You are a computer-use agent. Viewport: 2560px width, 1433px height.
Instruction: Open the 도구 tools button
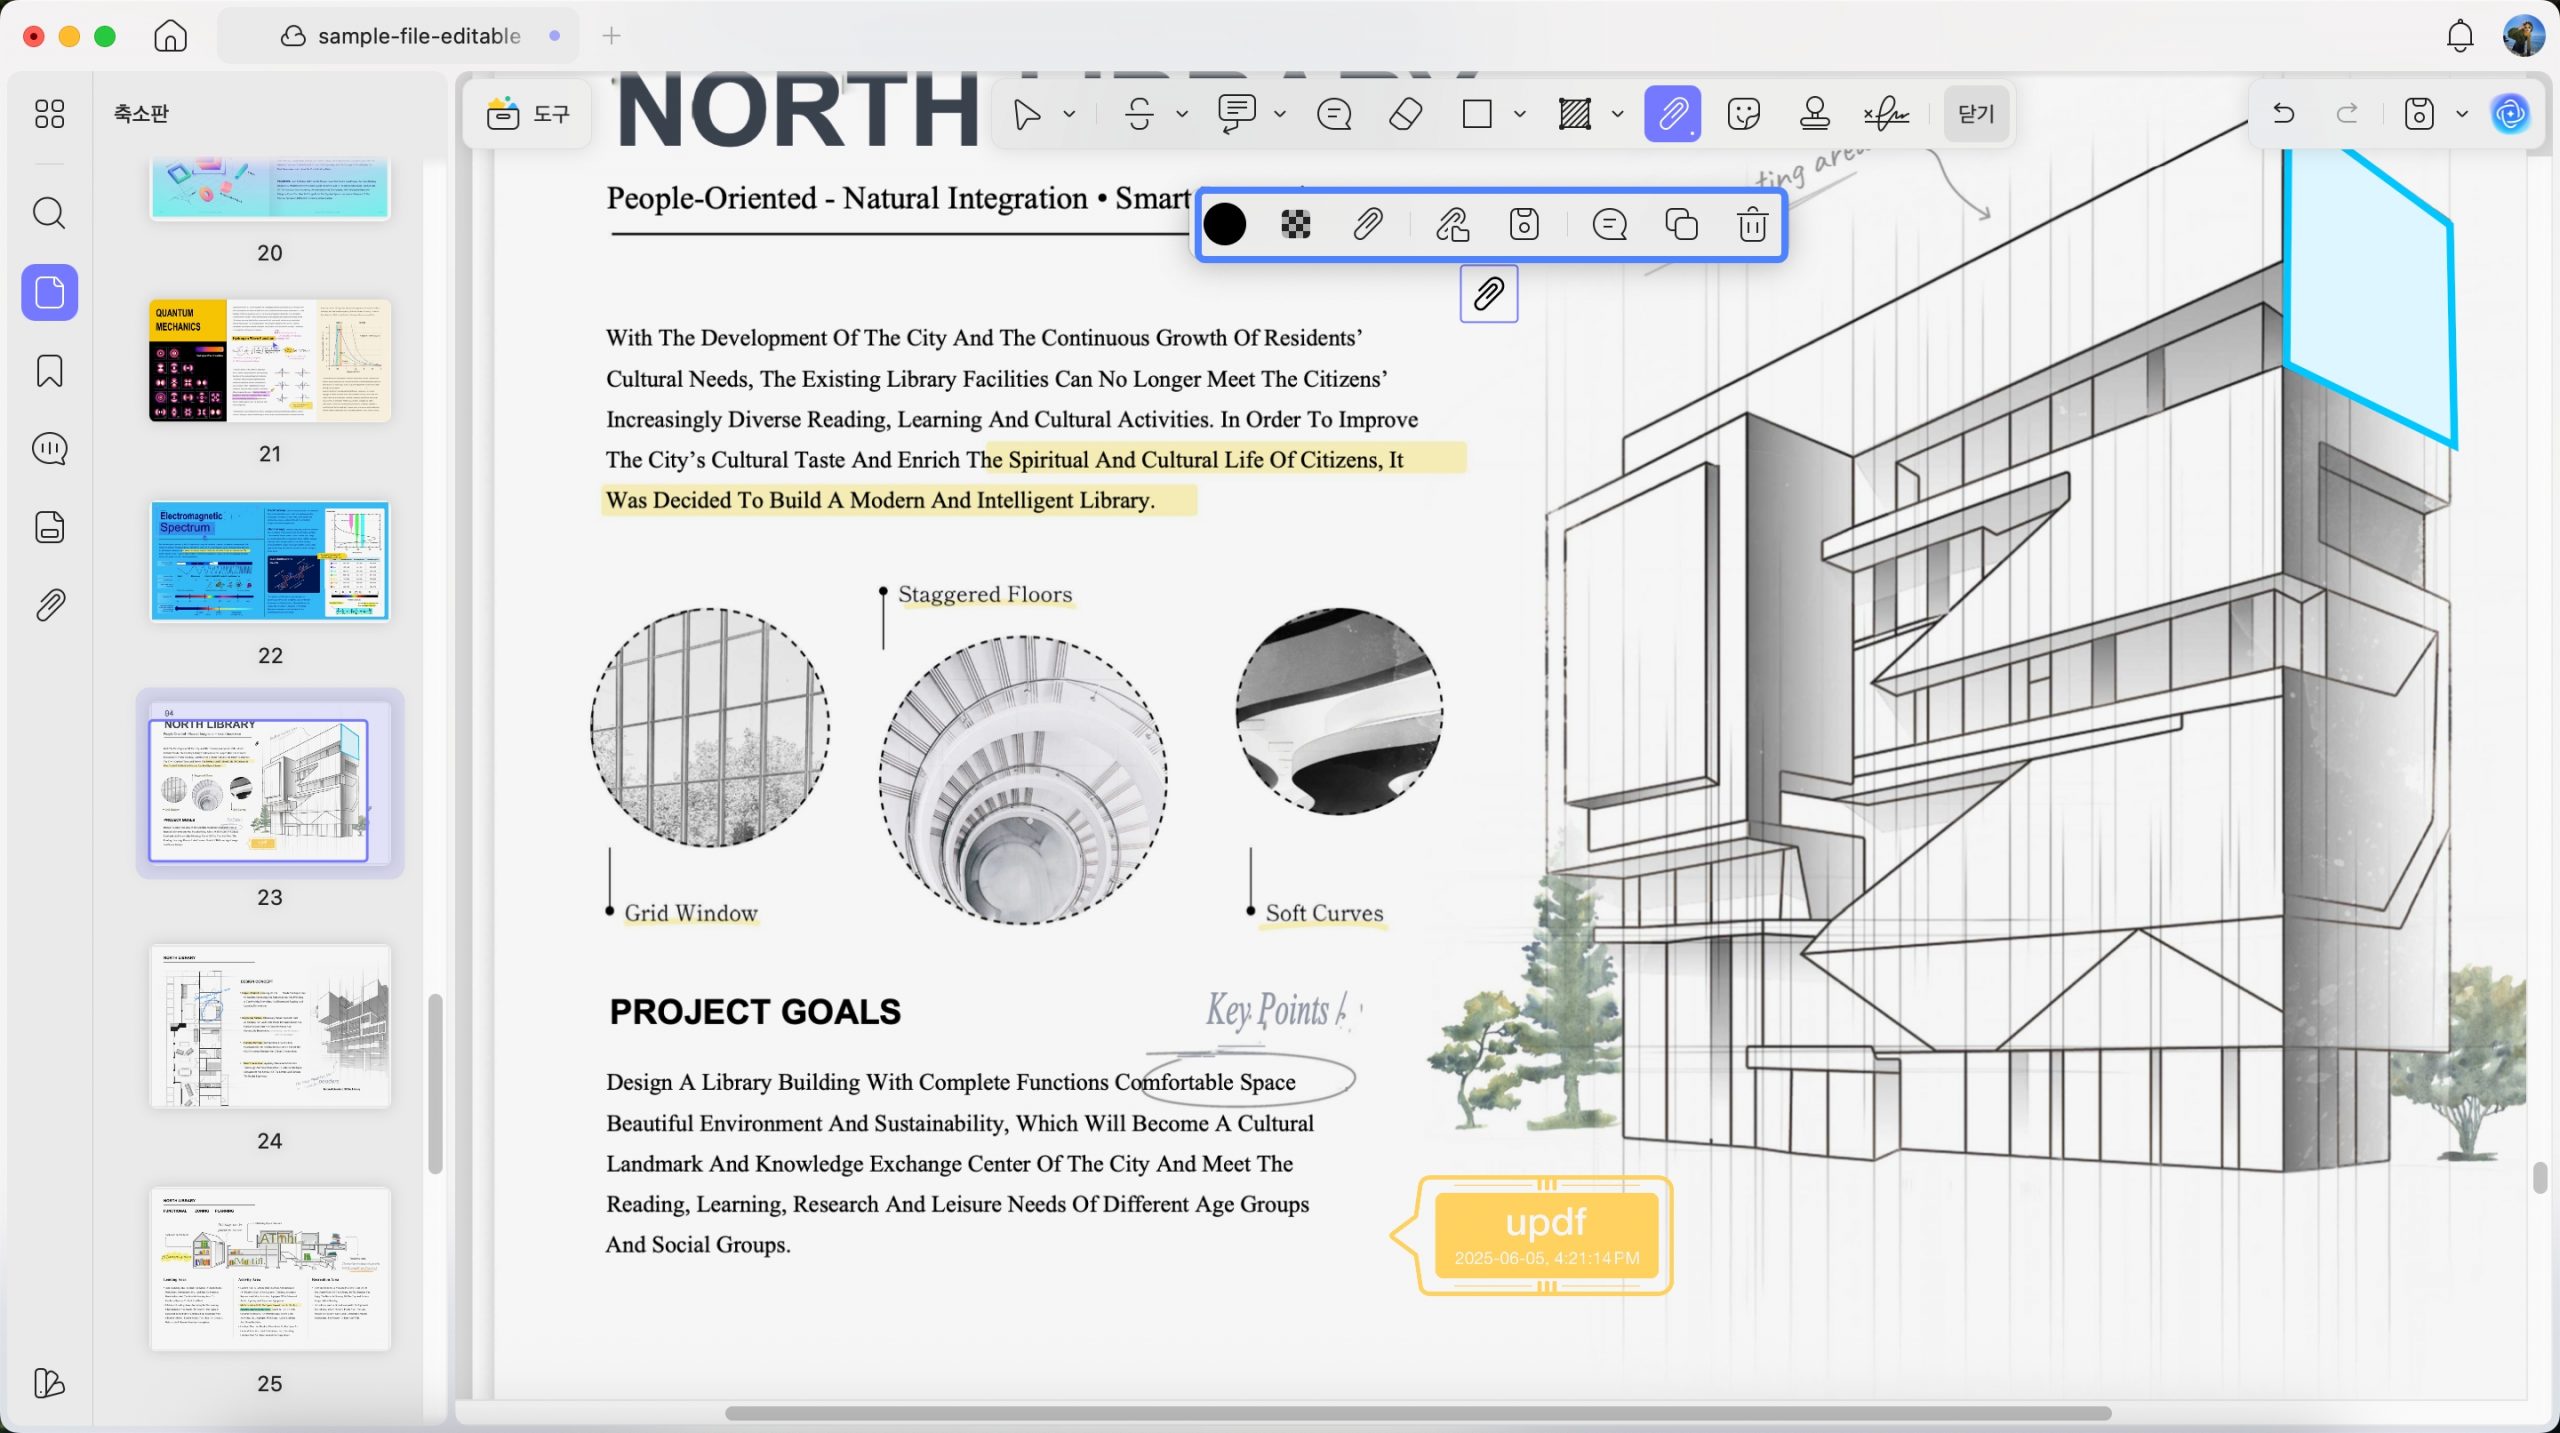point(528,114)
